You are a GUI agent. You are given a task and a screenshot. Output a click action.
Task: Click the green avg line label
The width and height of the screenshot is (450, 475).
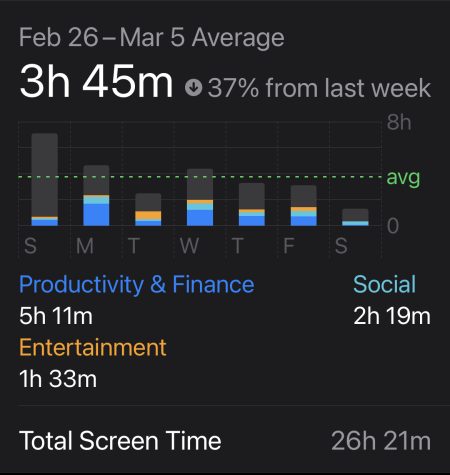[x=403, y=178]
